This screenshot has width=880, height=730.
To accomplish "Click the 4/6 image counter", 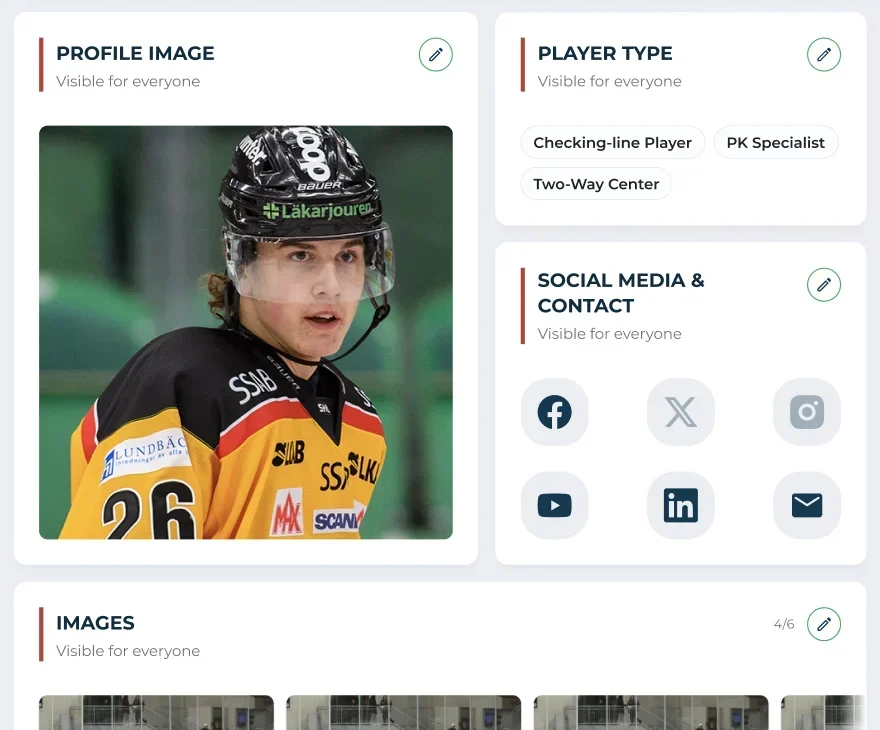I will coord(783,624).
